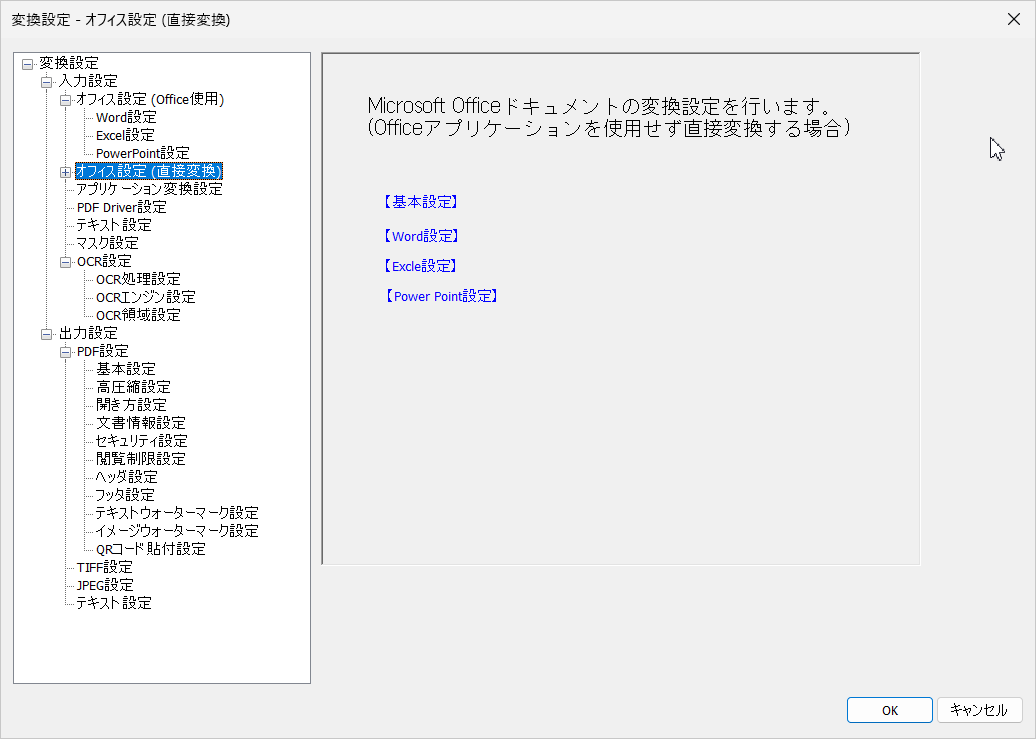1036x739 pixels.
Task: Expand the オフィス設定 (直接変換) tree node
Action: click(x=65, y=171)
